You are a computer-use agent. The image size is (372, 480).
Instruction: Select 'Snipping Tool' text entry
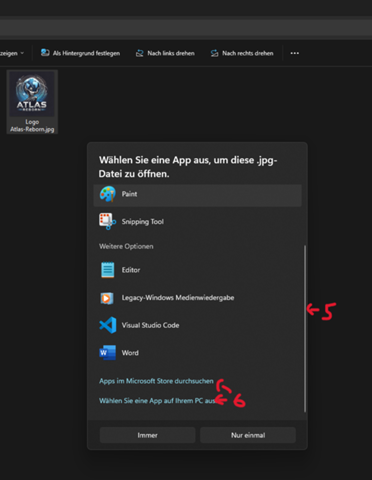point(143,222)
